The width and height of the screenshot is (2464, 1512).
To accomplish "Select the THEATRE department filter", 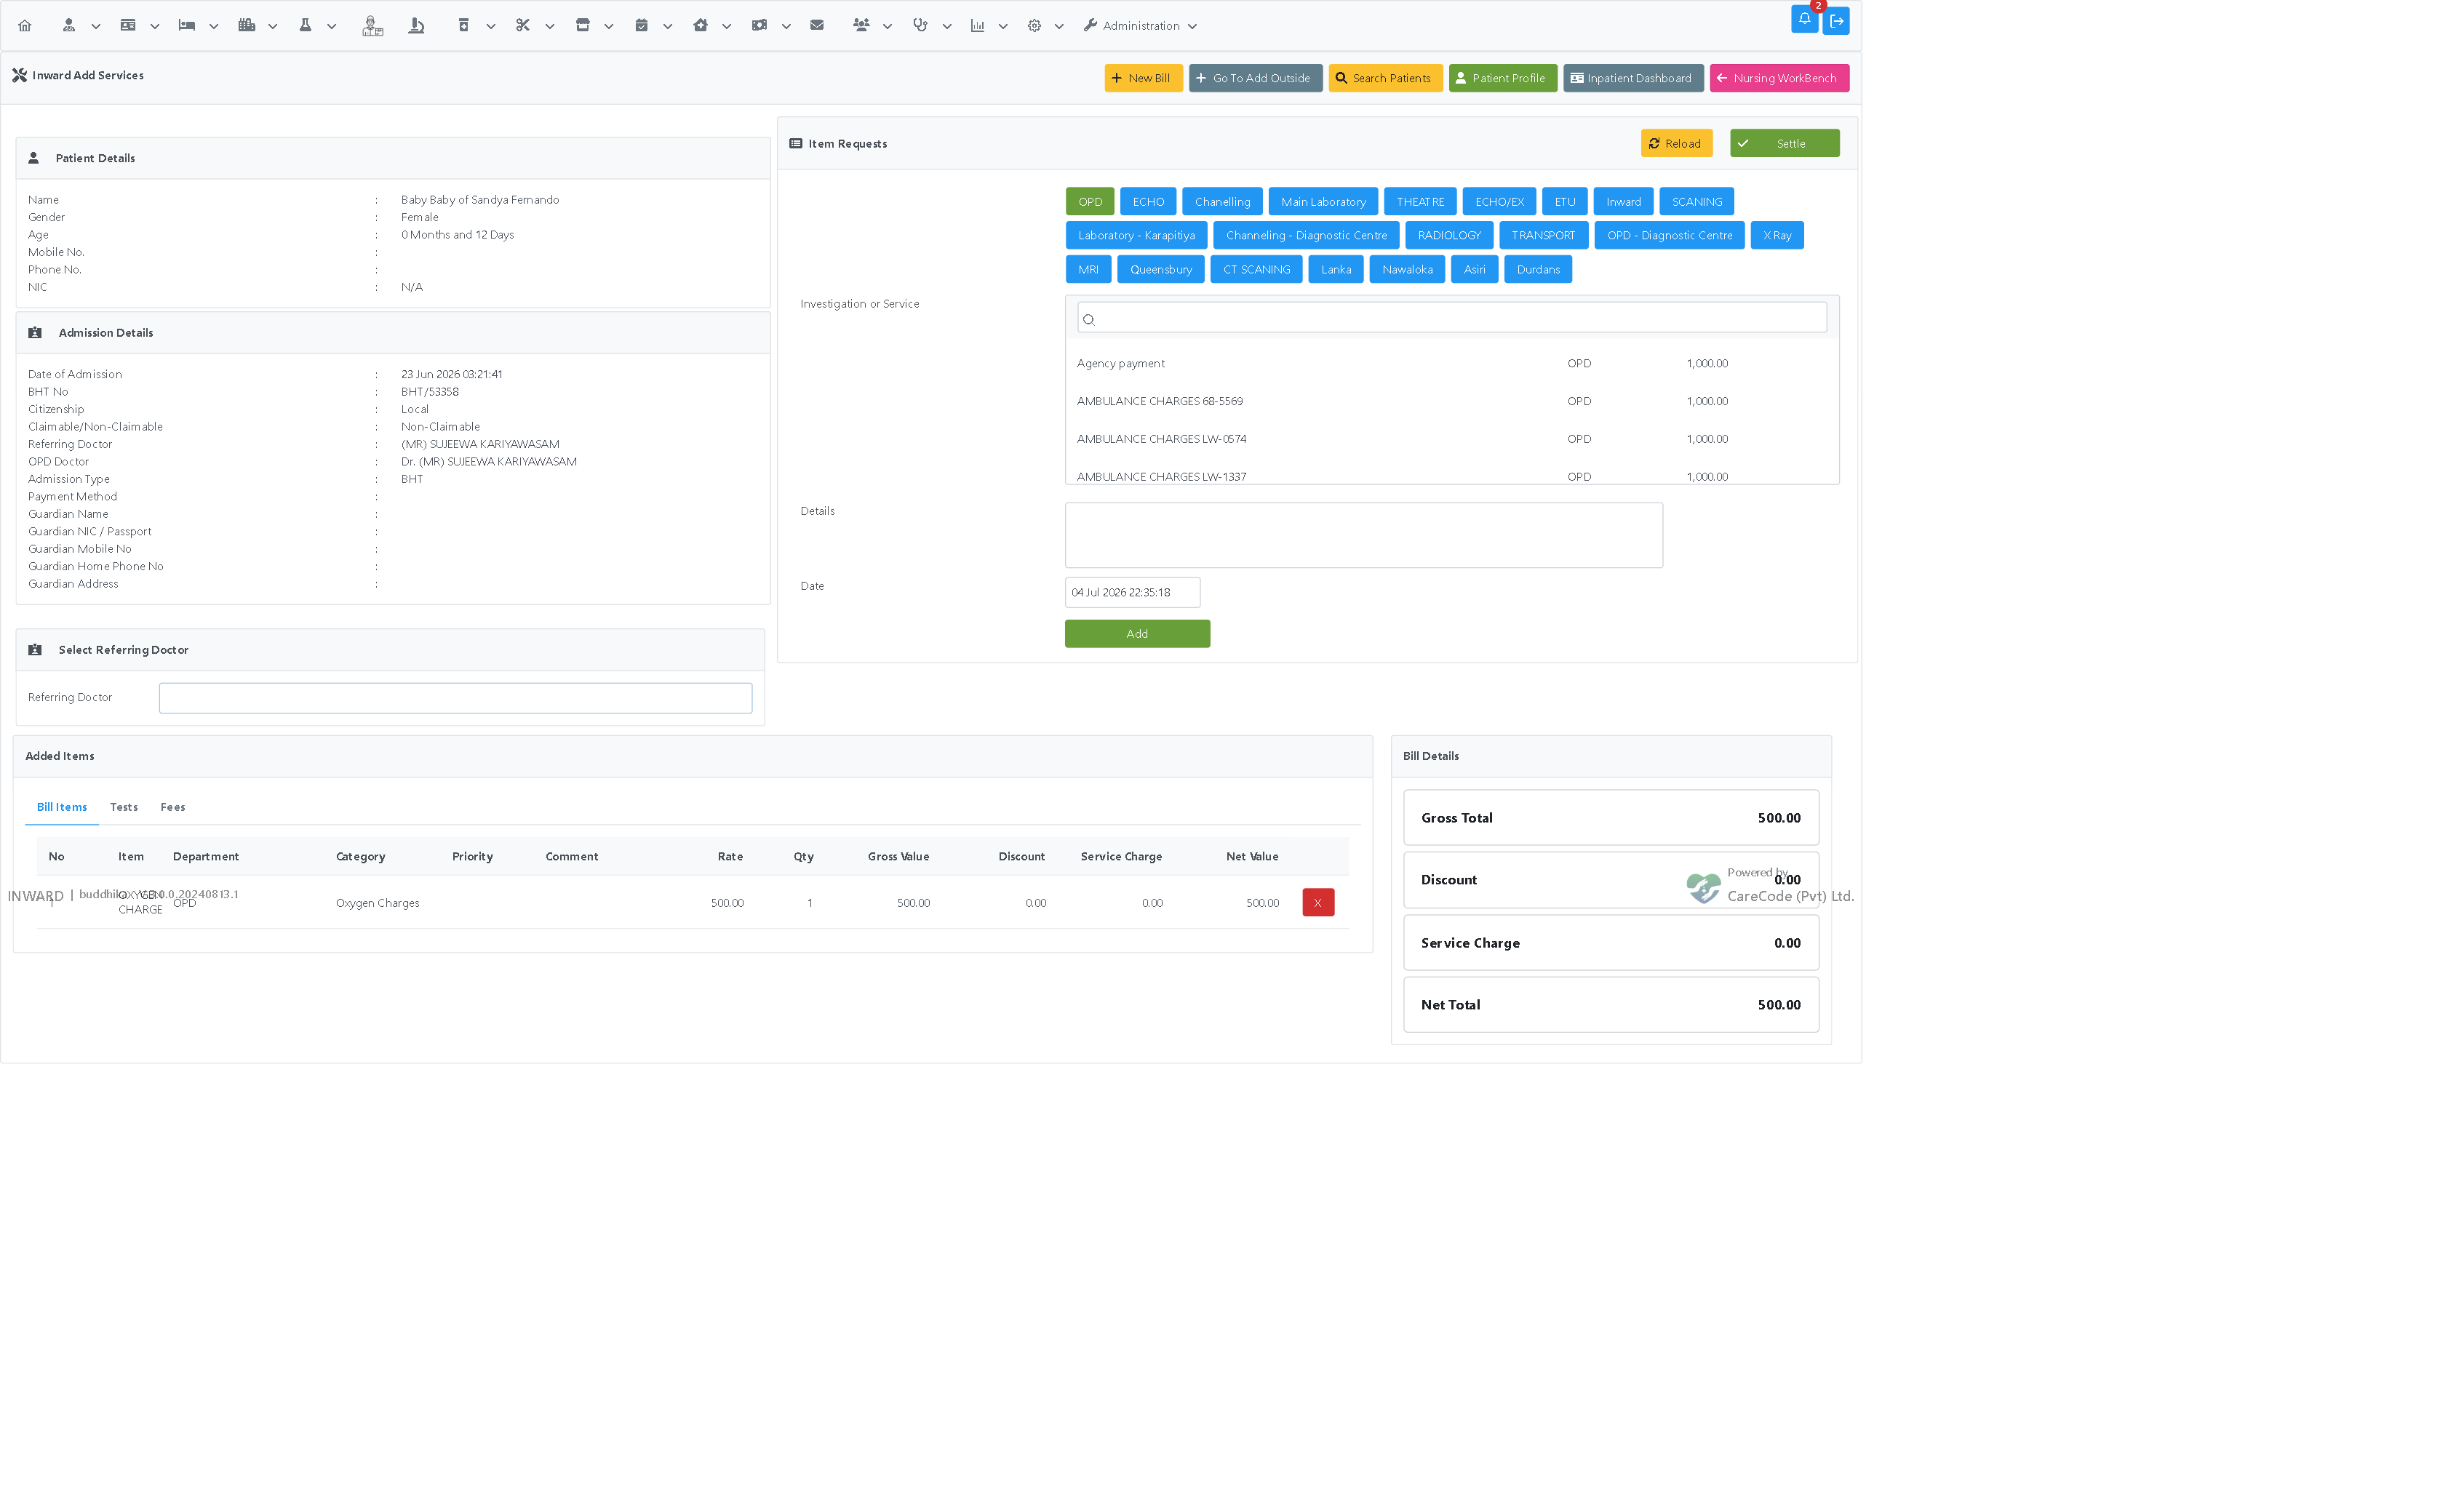I will point(1420,202).
